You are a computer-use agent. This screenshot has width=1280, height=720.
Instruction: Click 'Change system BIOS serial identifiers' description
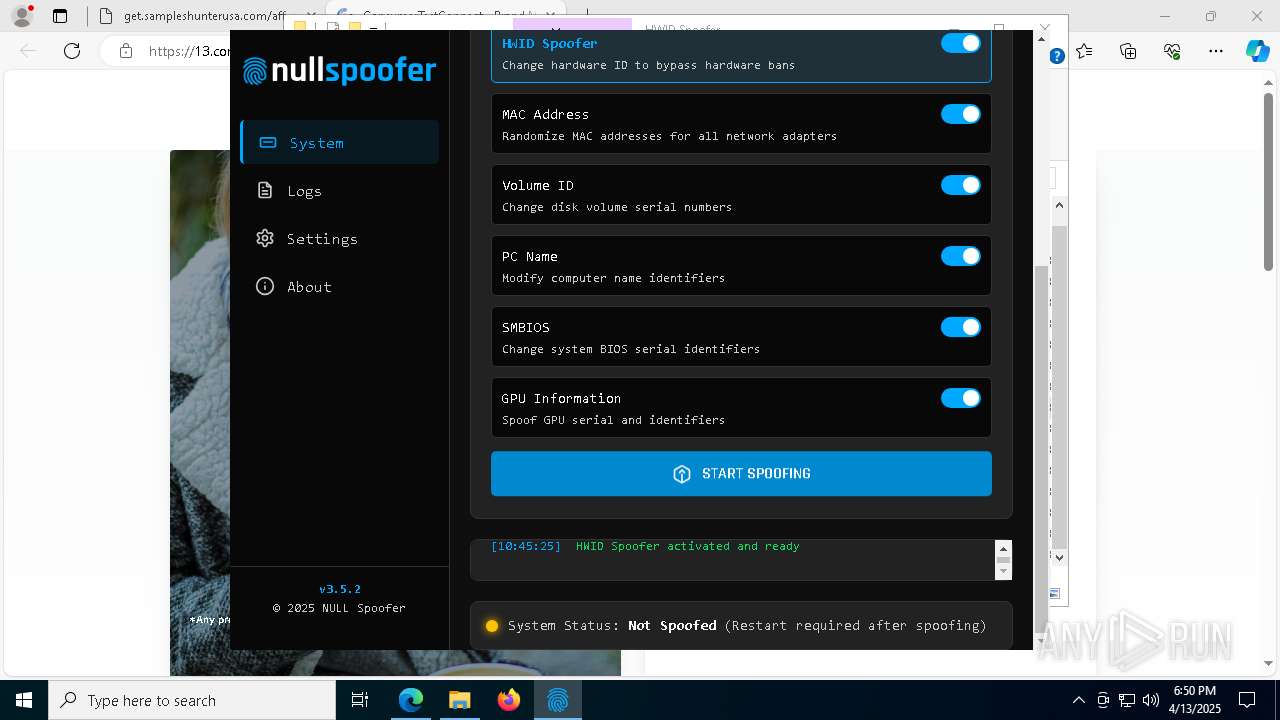(x=631, y=349)
